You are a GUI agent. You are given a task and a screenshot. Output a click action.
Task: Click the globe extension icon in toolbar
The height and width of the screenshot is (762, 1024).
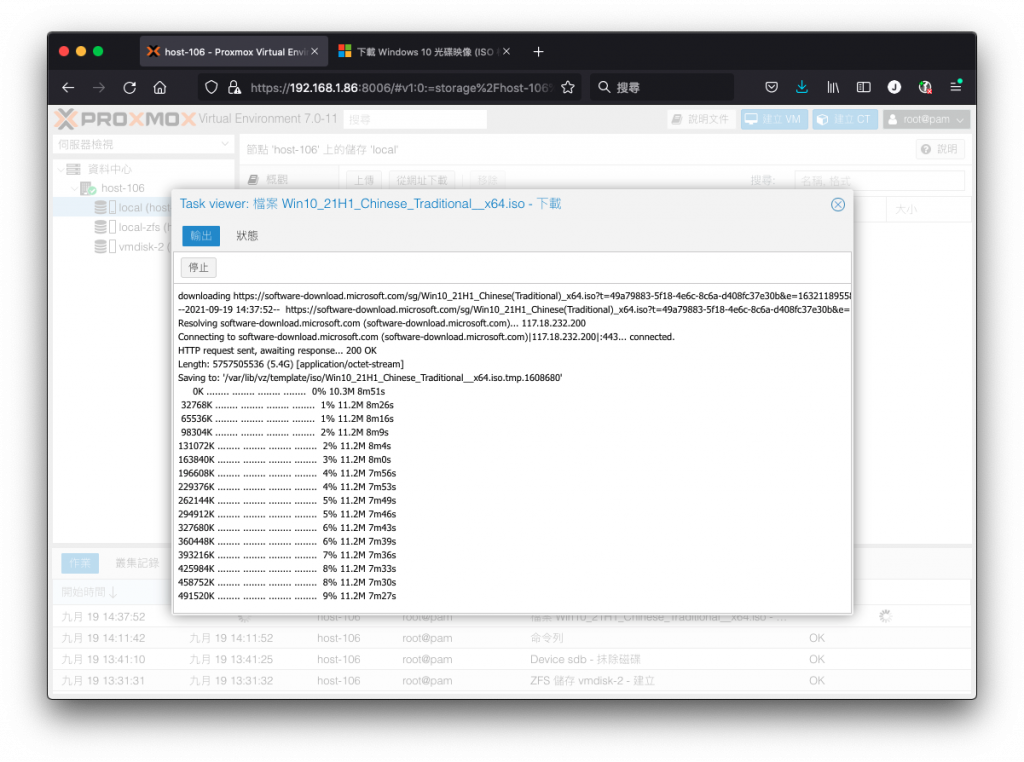pos(925,87)
